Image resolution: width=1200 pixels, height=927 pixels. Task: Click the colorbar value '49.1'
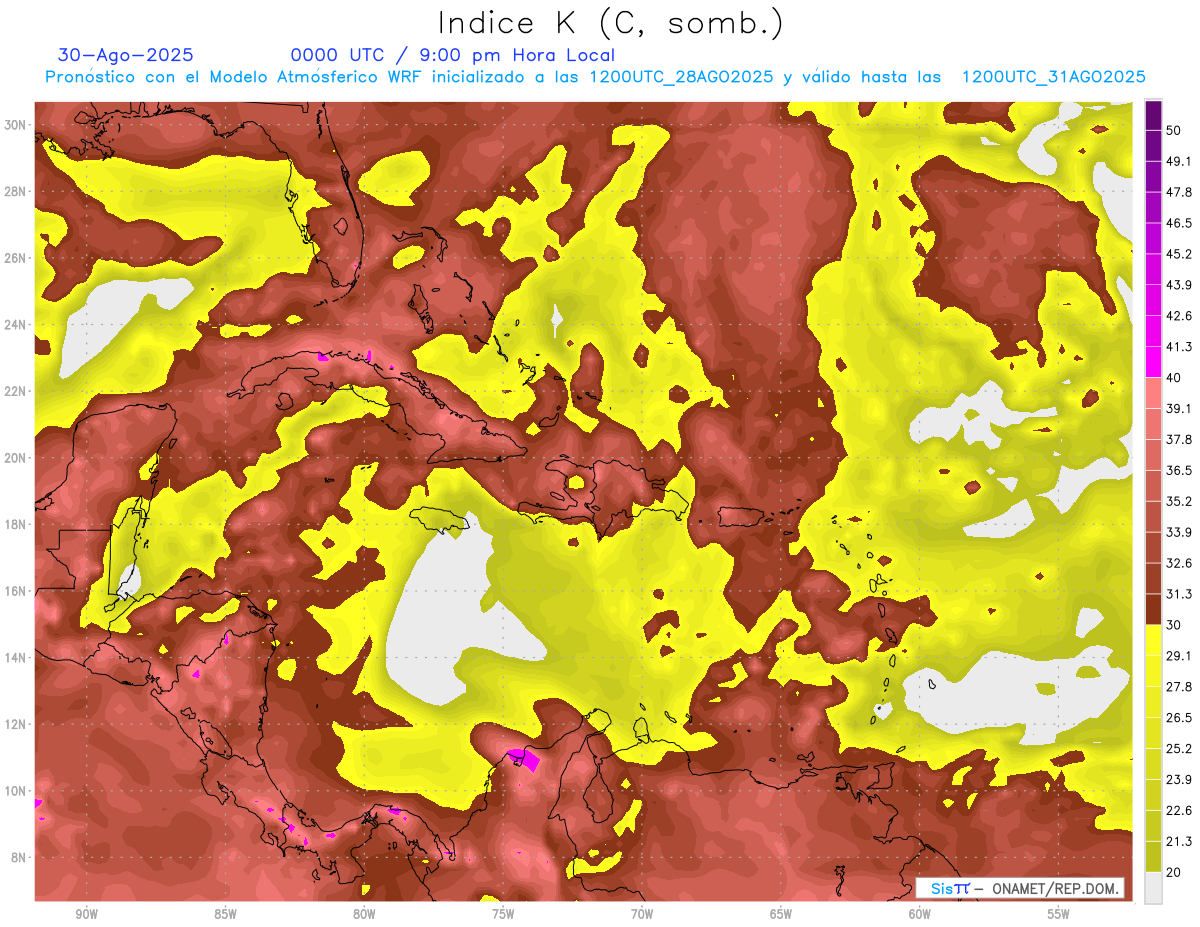pyautogui.click(x=1179, y=161)
